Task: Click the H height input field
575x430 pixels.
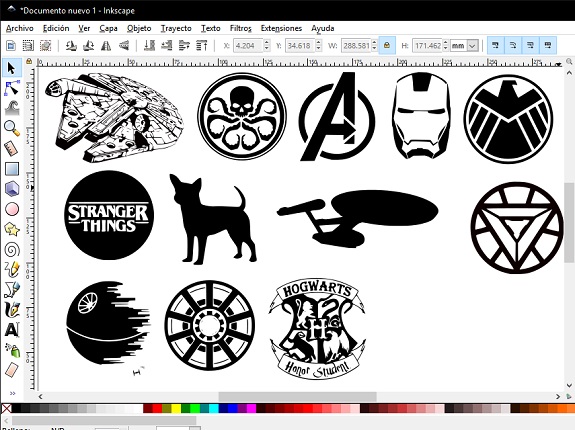Action: coord(427,46)
